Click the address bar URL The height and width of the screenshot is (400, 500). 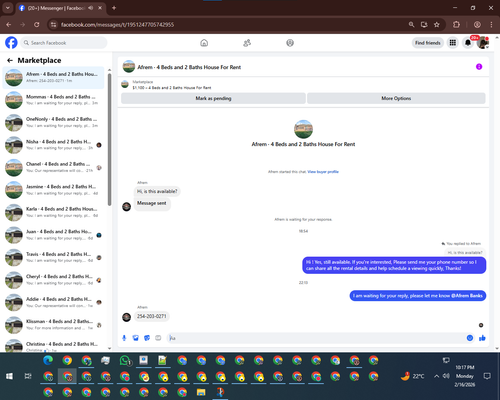[117, 25]
